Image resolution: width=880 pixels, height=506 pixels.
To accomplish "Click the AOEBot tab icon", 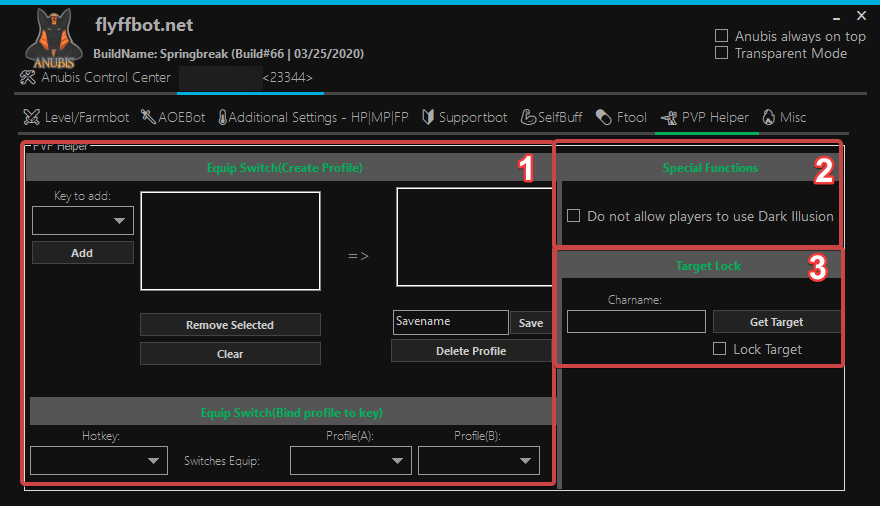I will coord(148,117).
